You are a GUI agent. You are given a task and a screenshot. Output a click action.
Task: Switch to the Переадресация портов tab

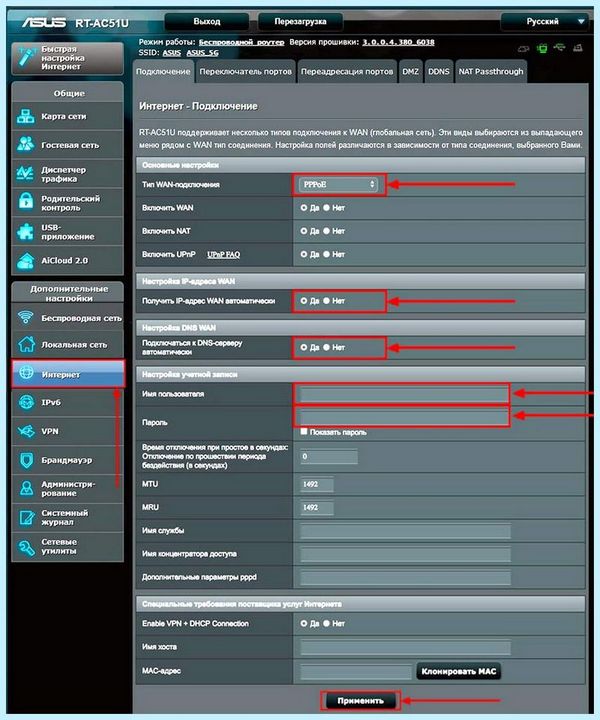click(x=347, y=72)
